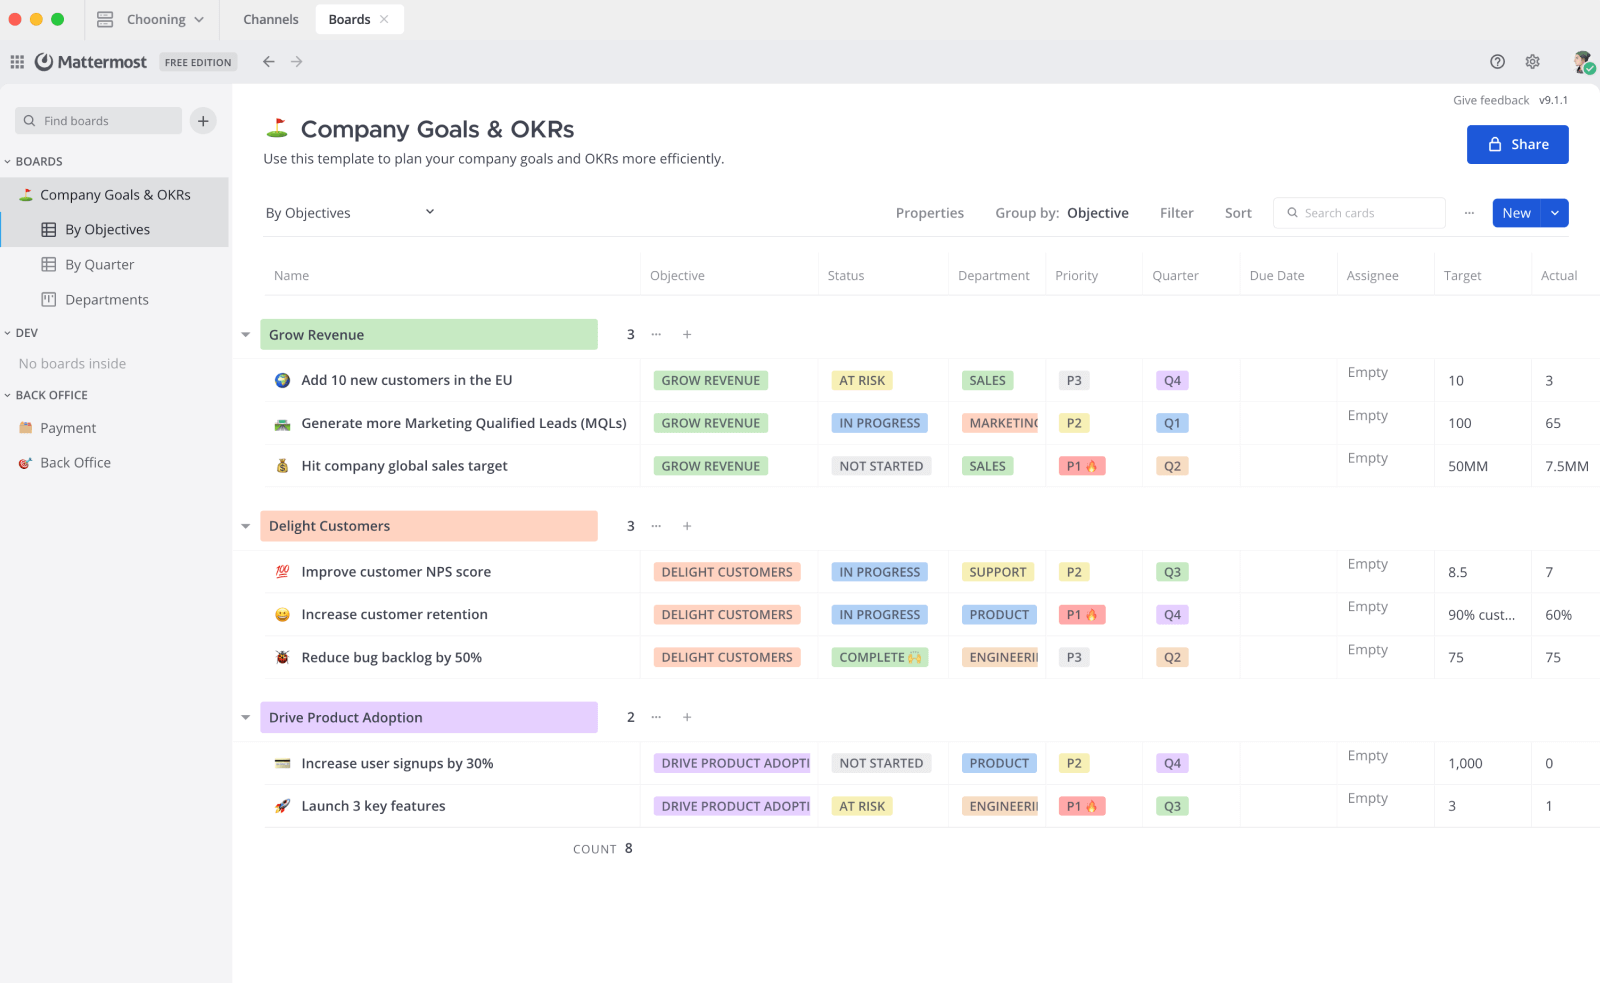
Task: Collapse the Grow Revenue group
Action: (246, 335)
